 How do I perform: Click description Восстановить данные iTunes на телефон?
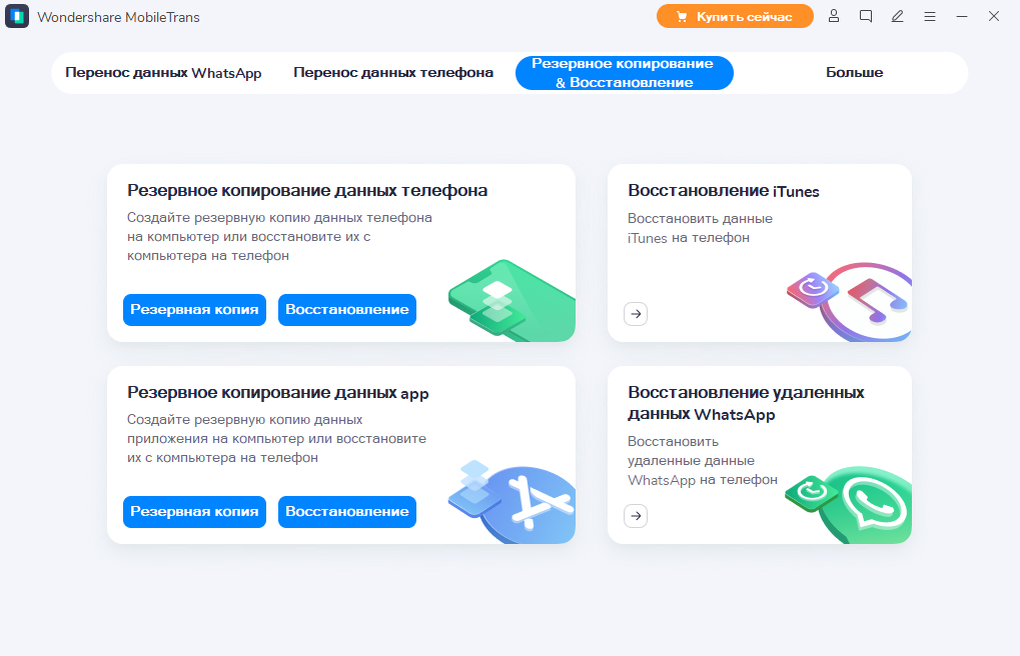tap(700, 228)
